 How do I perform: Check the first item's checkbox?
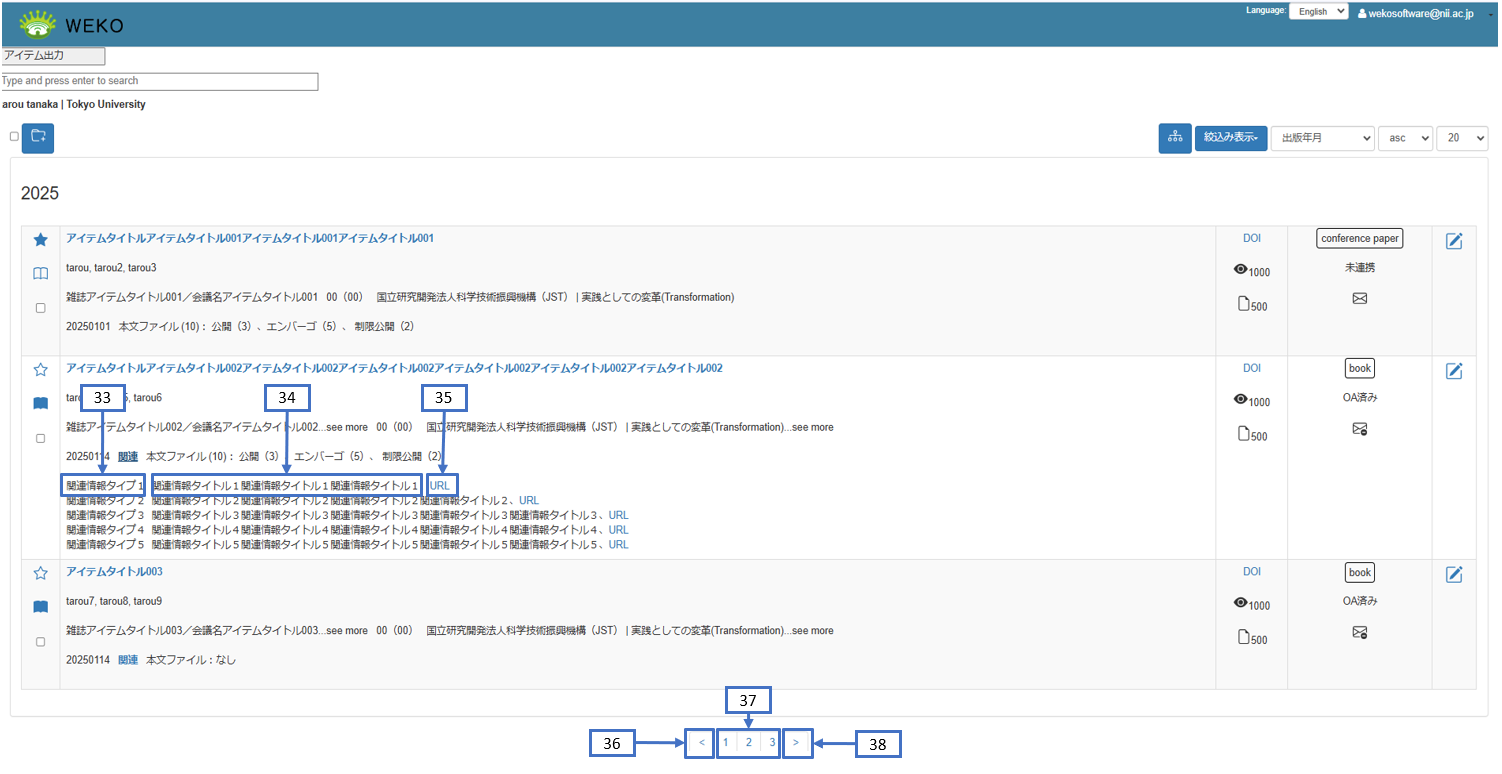tap(41, 308)
